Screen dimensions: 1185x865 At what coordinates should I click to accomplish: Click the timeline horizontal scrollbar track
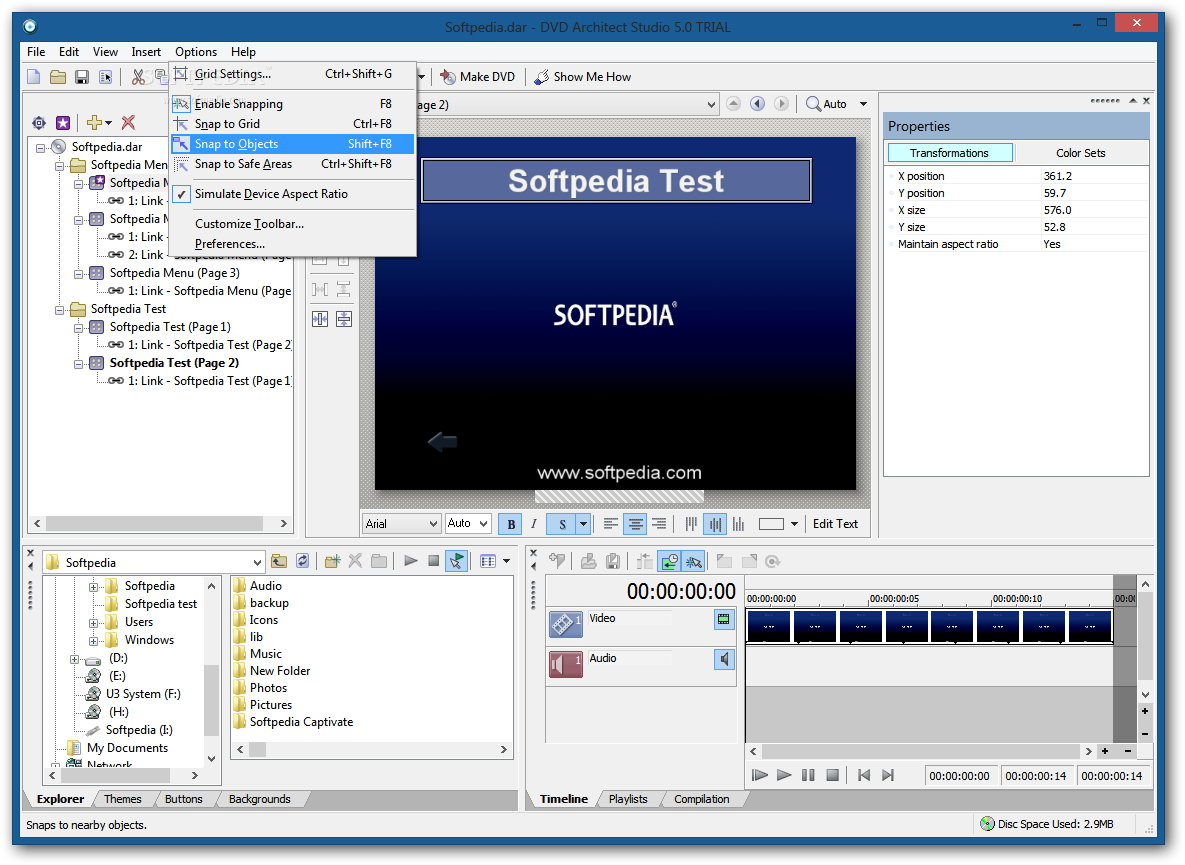(921, 752)
